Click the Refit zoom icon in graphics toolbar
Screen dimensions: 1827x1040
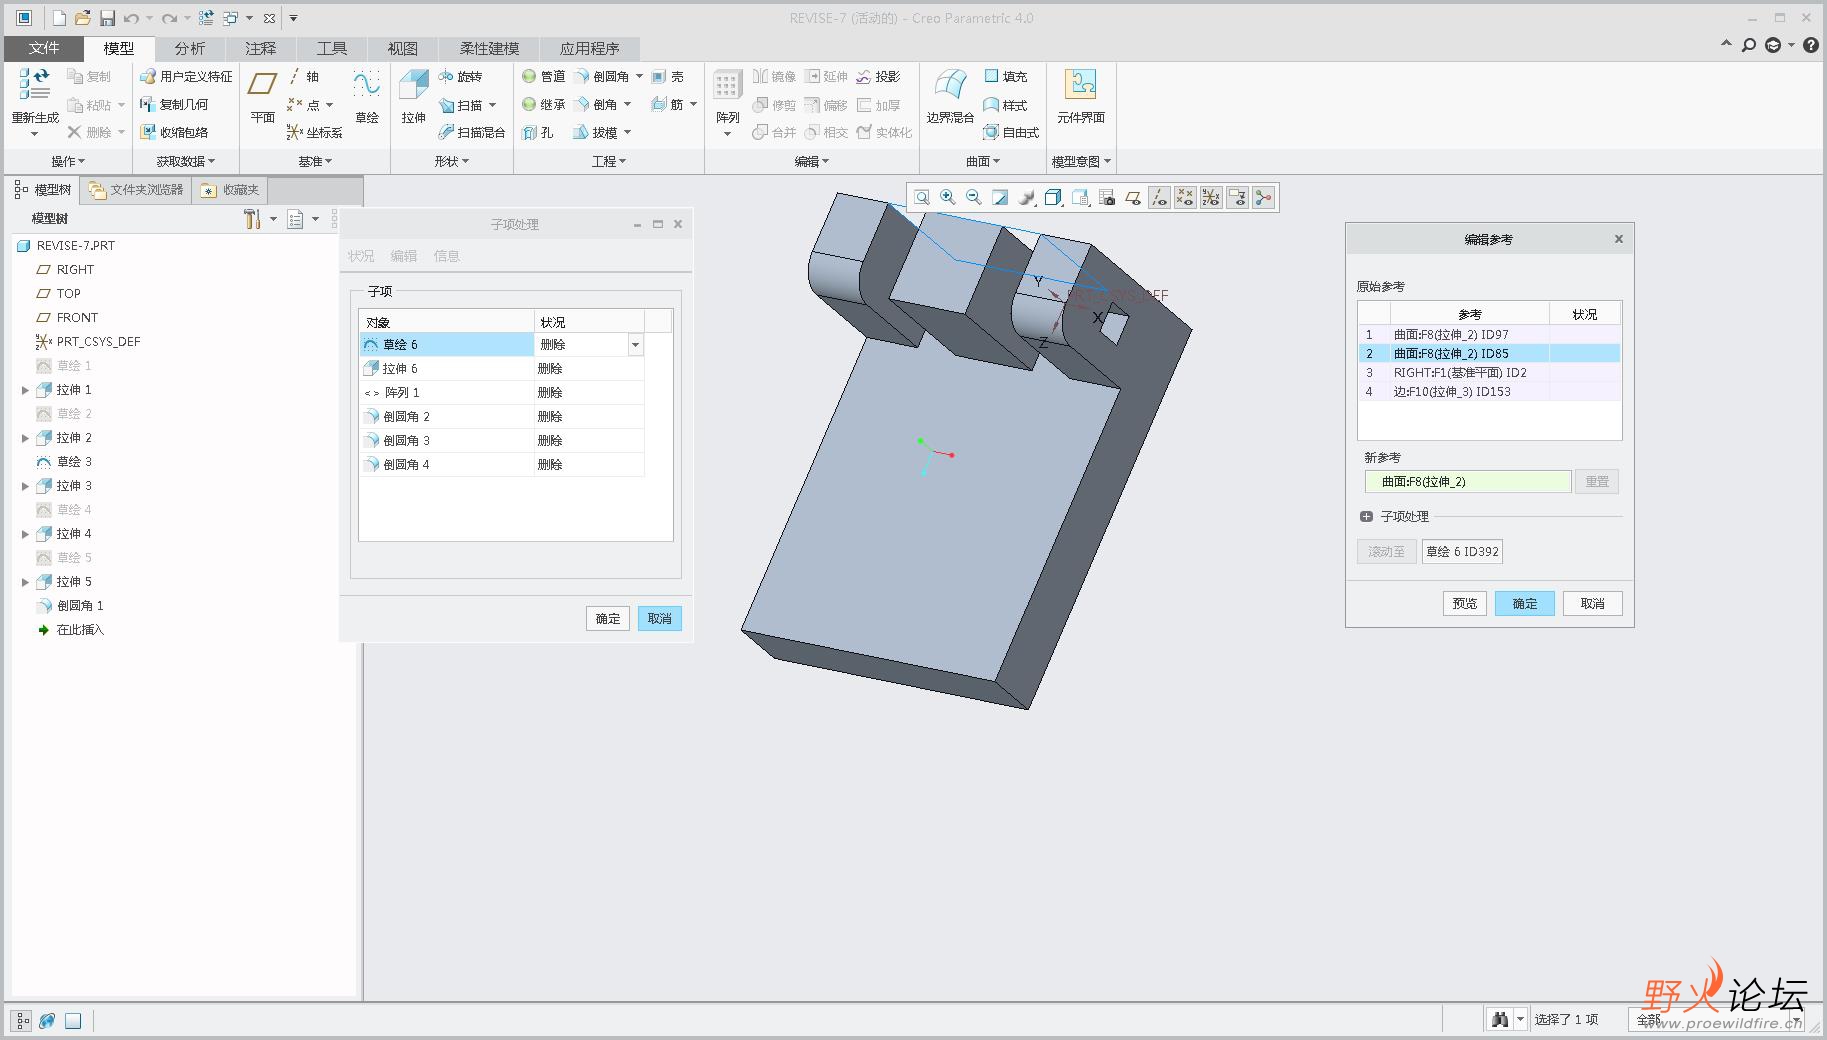921,198
